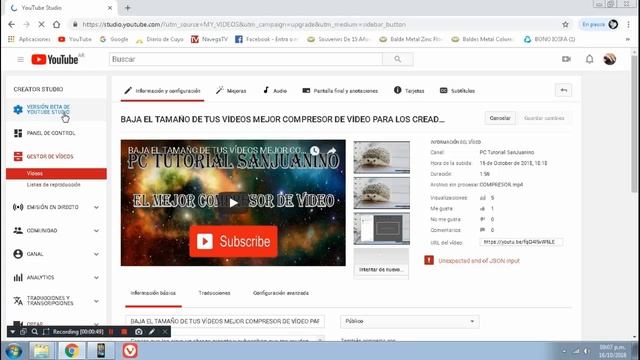Open the Vídeos sidebar item
Image resolution: width=640 pixels, height=360 pixels.
56,173
